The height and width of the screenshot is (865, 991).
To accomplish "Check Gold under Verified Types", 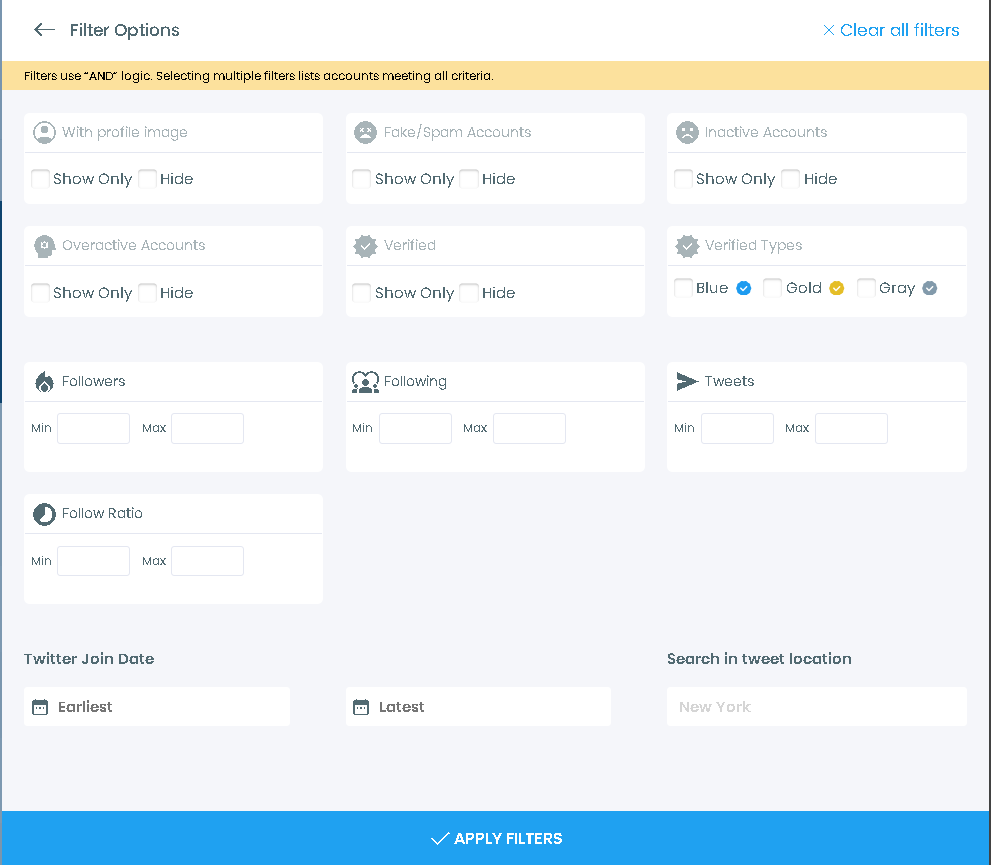I will coord(772,287).
